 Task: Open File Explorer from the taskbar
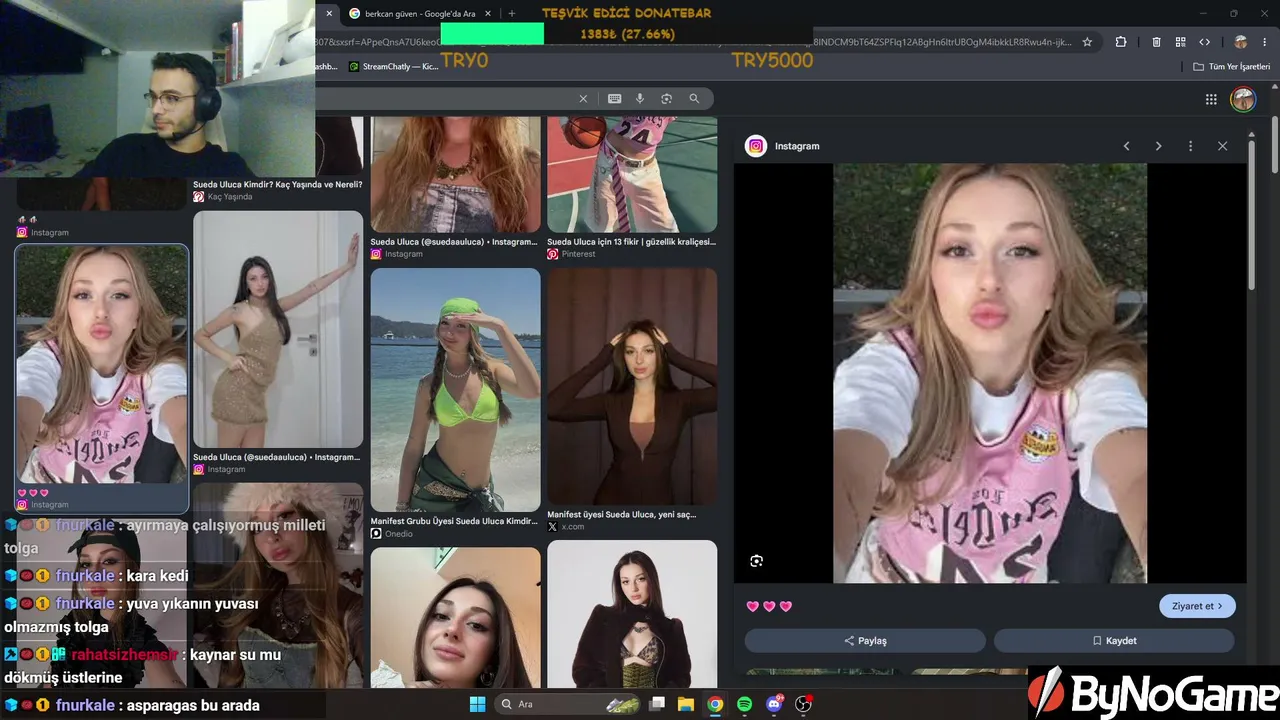pos(686,704)
